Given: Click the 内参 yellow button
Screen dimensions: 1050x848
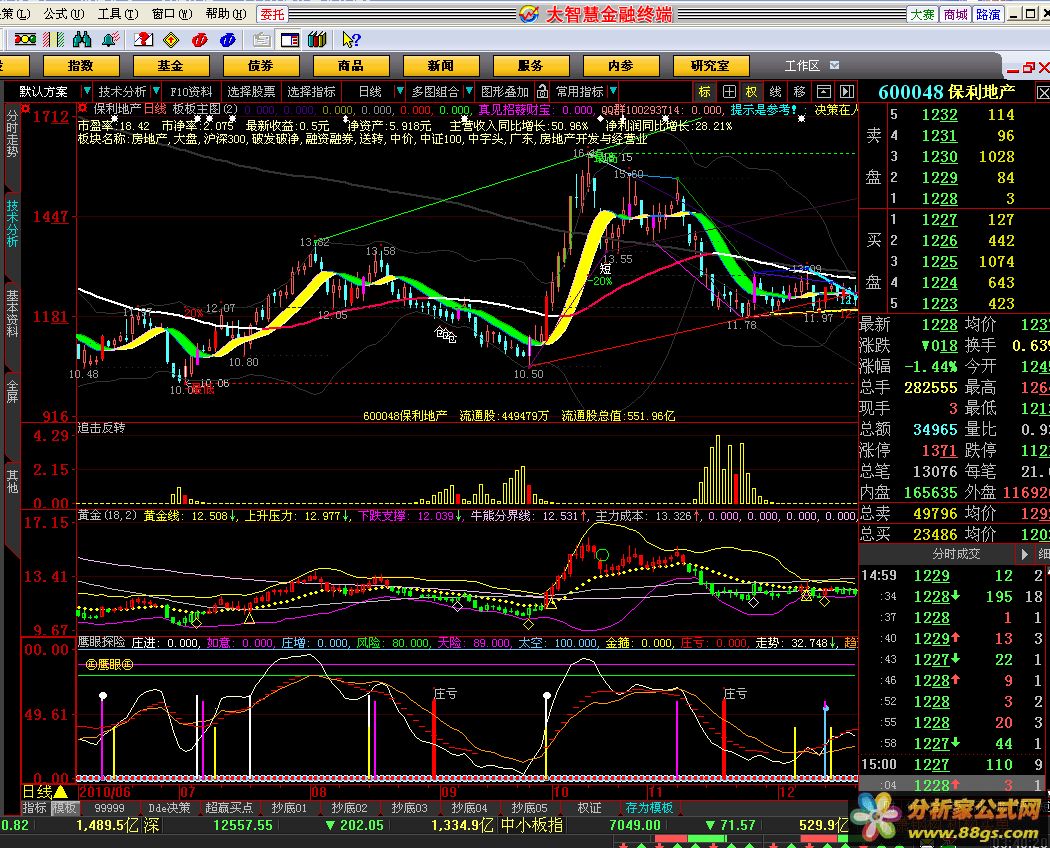Looking at the screenshot, I should click(x=621, y=66).
